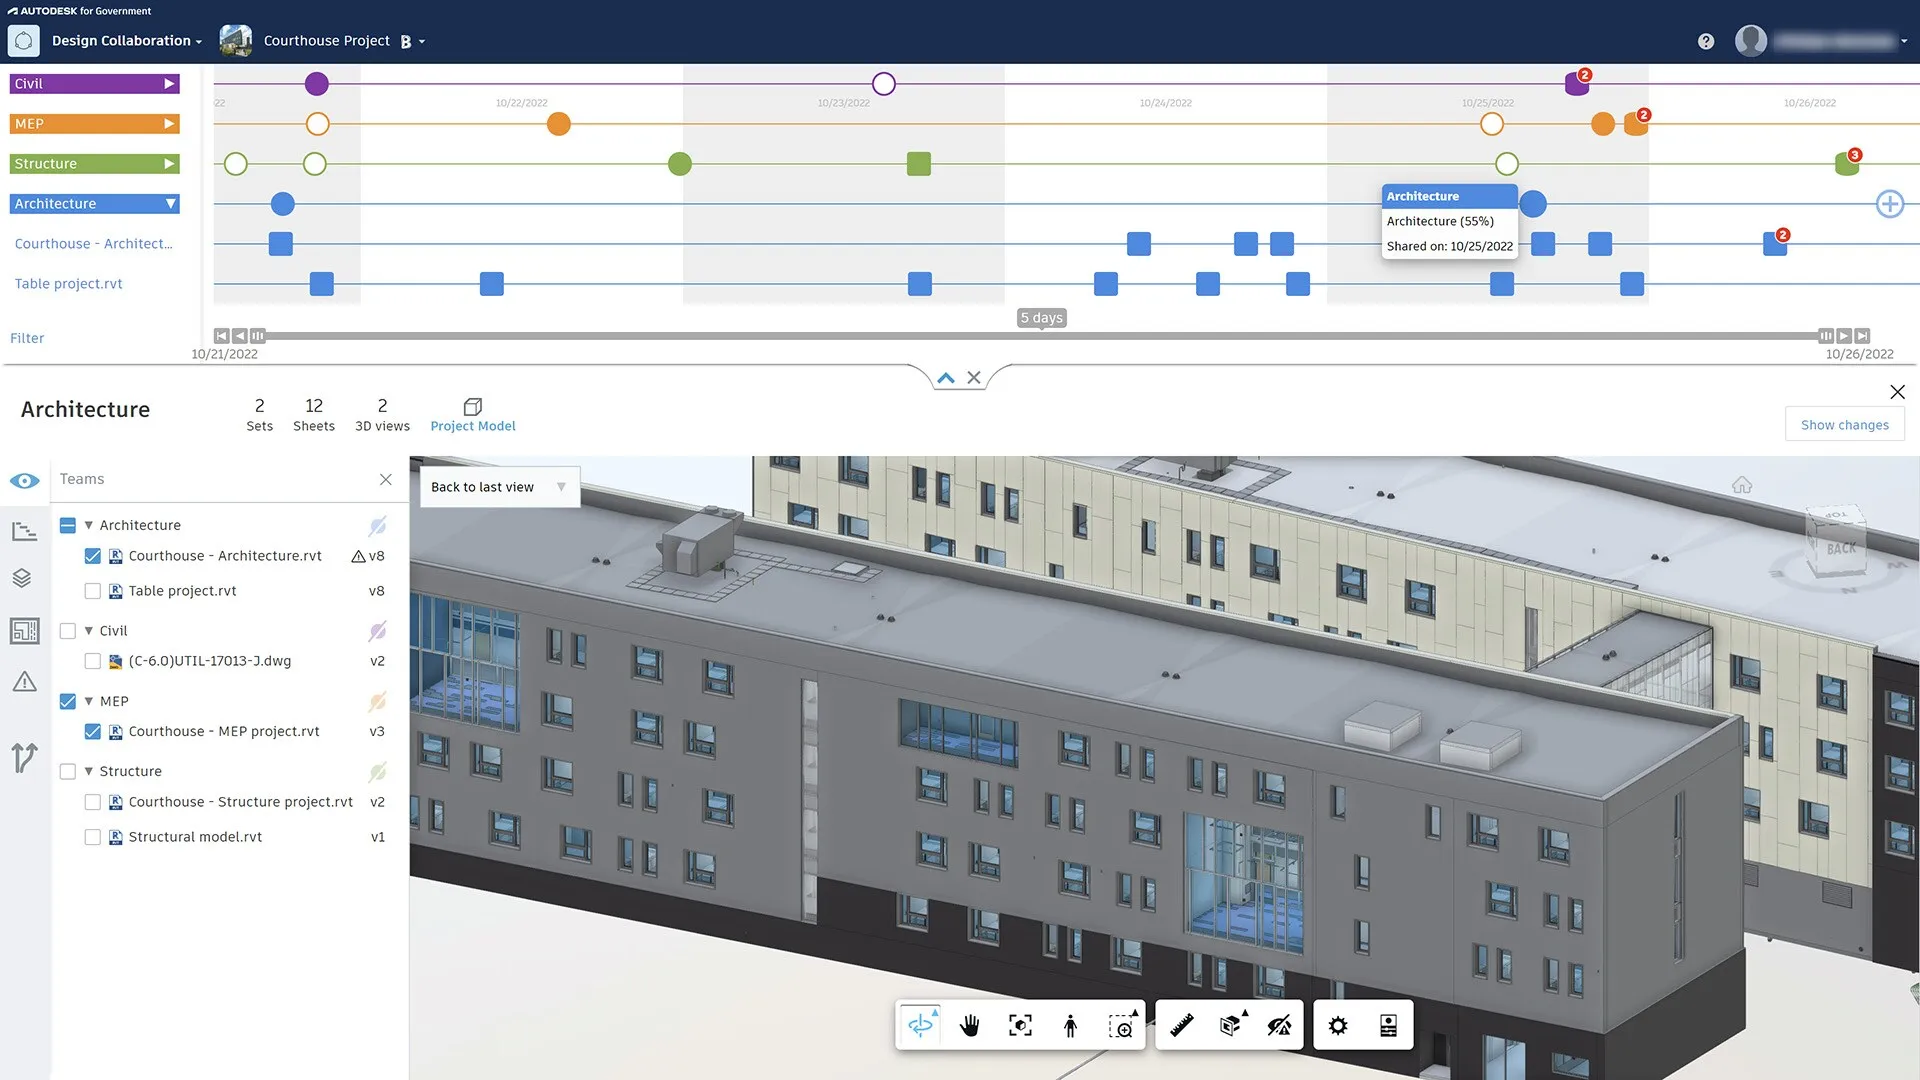
Task: Open the Sheets floor plan sidebar icon
Action: [24, 630]
